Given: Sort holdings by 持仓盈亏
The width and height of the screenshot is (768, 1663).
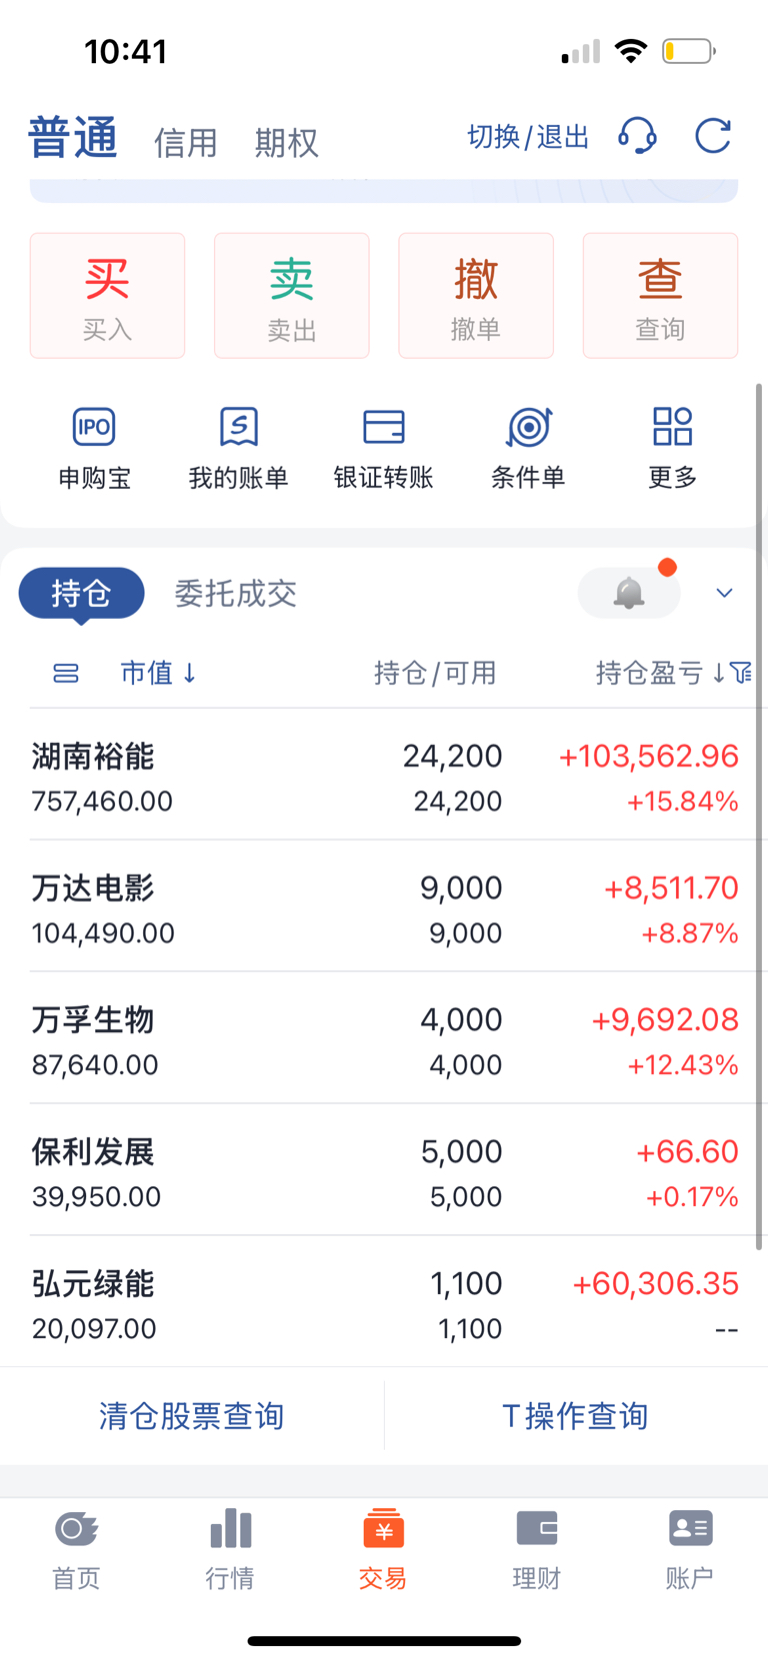Looking at the screenshot, I should pos(660,673).
